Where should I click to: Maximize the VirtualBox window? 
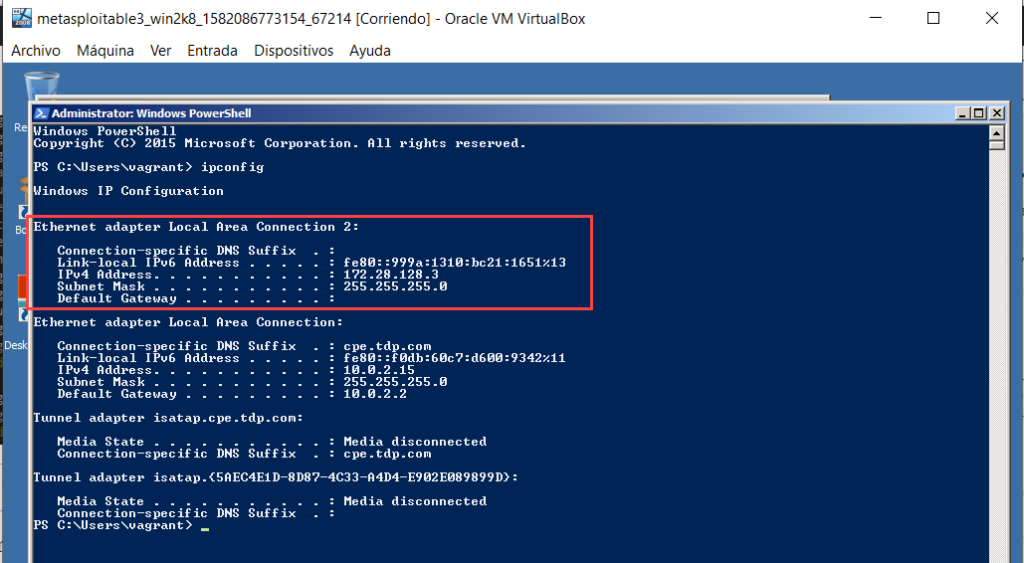tap(933, 18)
